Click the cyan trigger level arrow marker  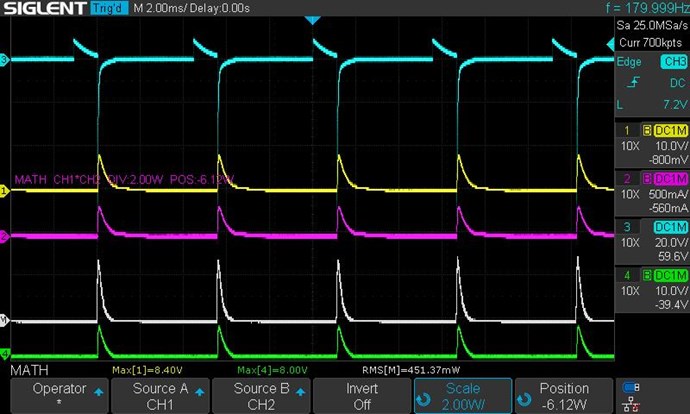point(610,44)
